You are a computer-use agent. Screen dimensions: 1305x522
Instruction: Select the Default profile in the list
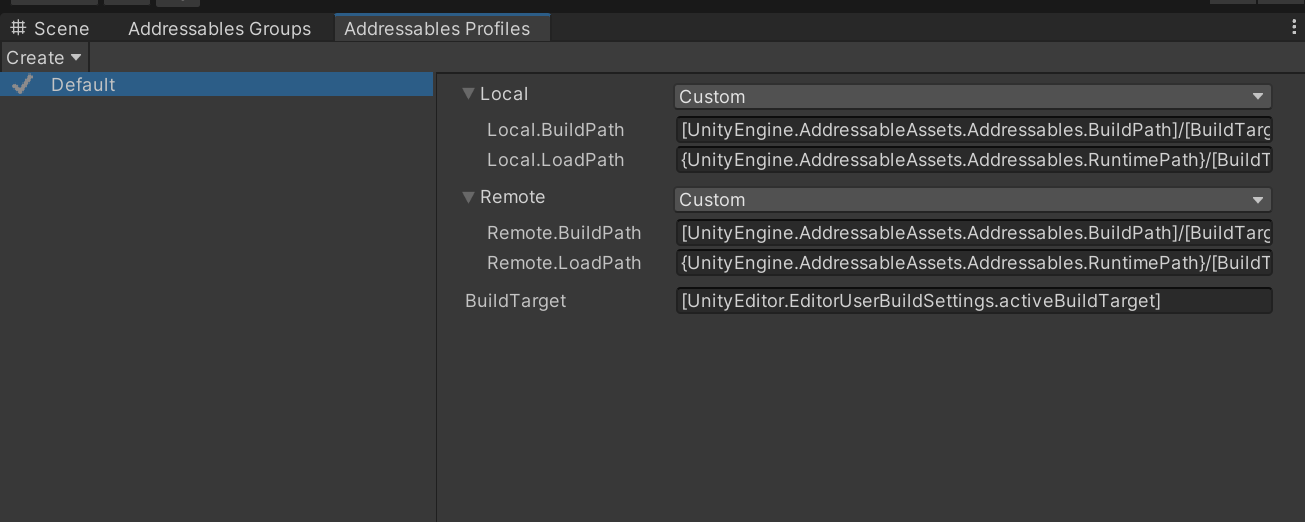[83, 85]
